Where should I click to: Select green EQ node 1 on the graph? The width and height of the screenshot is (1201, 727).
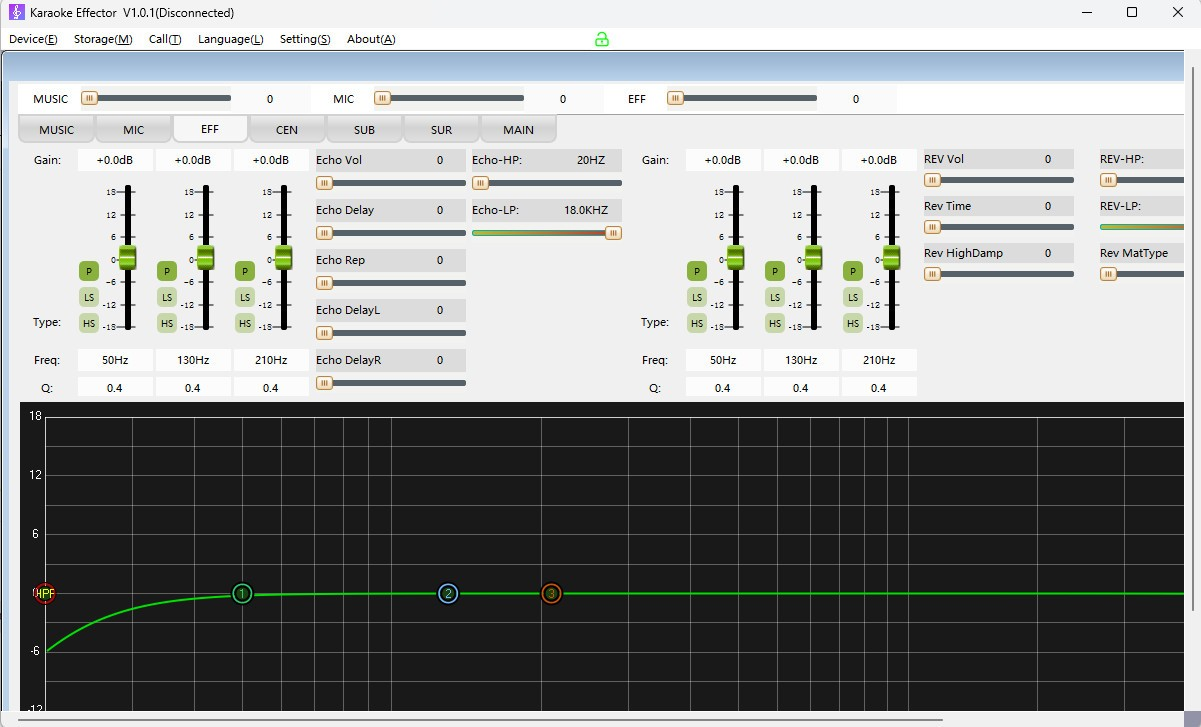tap(242, 594)
